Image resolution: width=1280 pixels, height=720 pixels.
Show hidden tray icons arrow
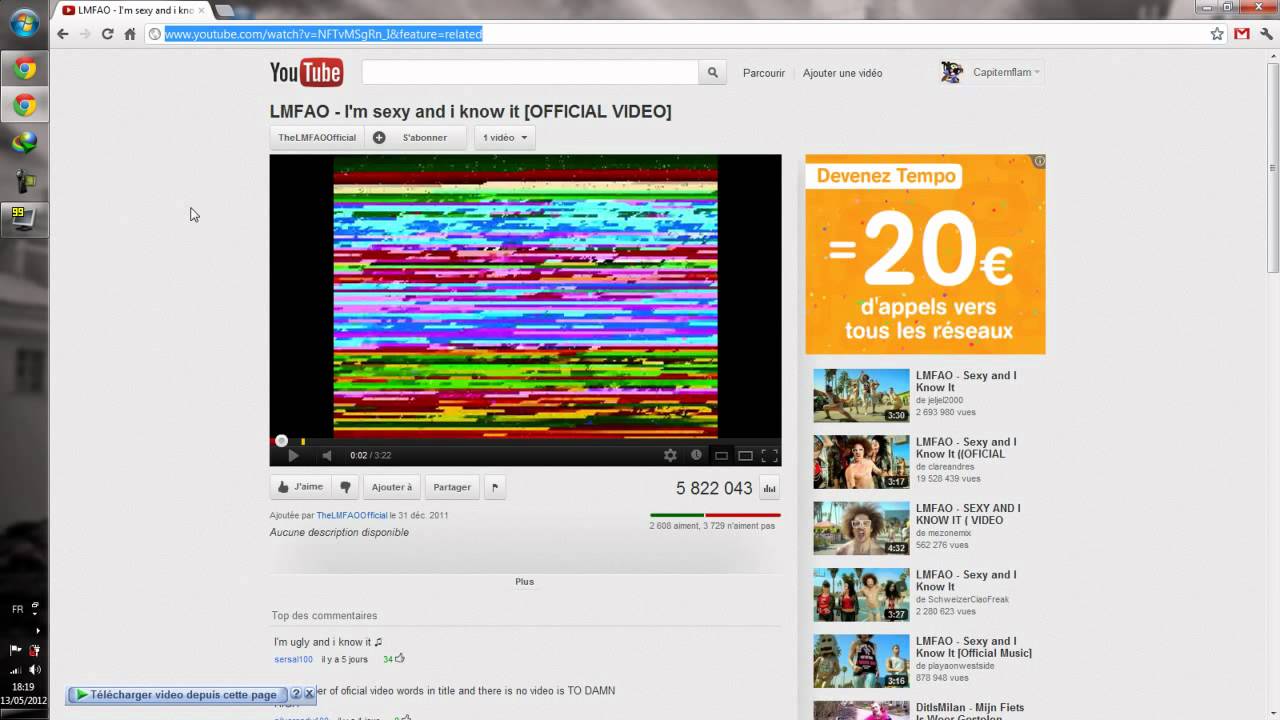click(x=38, y=630)
